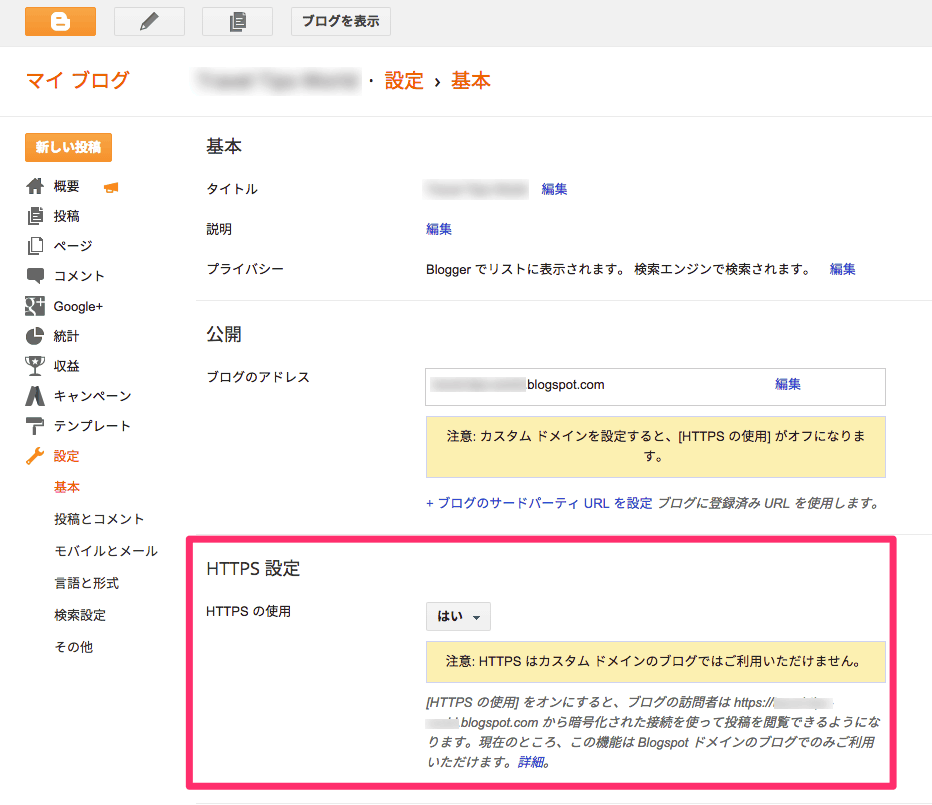Open the stats pie chart icon
Viewport: 932px width, 805px height.
coord(35,336)
